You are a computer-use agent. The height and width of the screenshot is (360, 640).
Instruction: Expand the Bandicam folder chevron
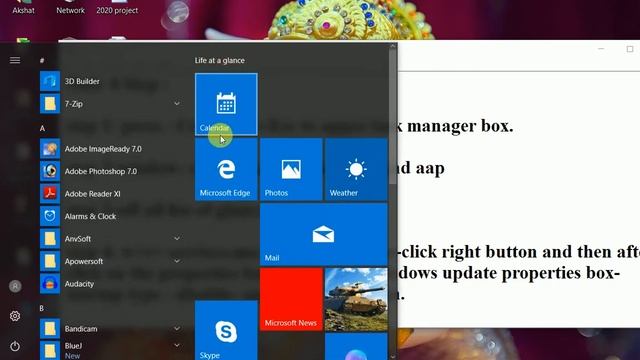(177, 329)
